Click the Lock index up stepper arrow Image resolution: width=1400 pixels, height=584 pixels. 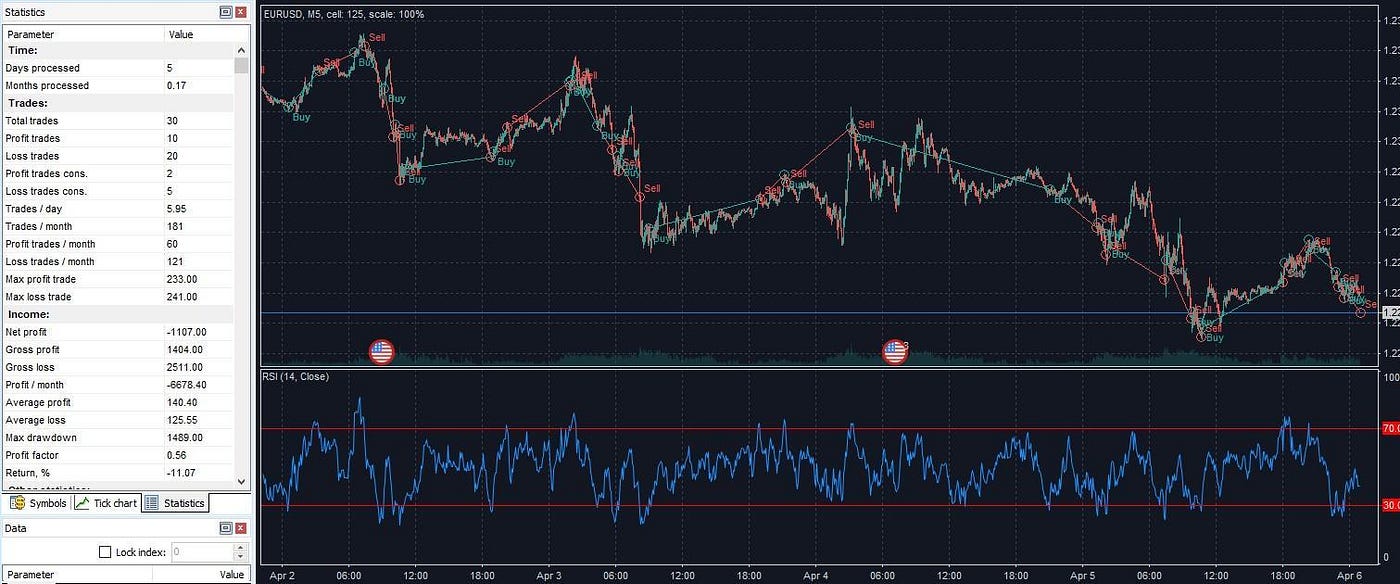coord(240,547)
